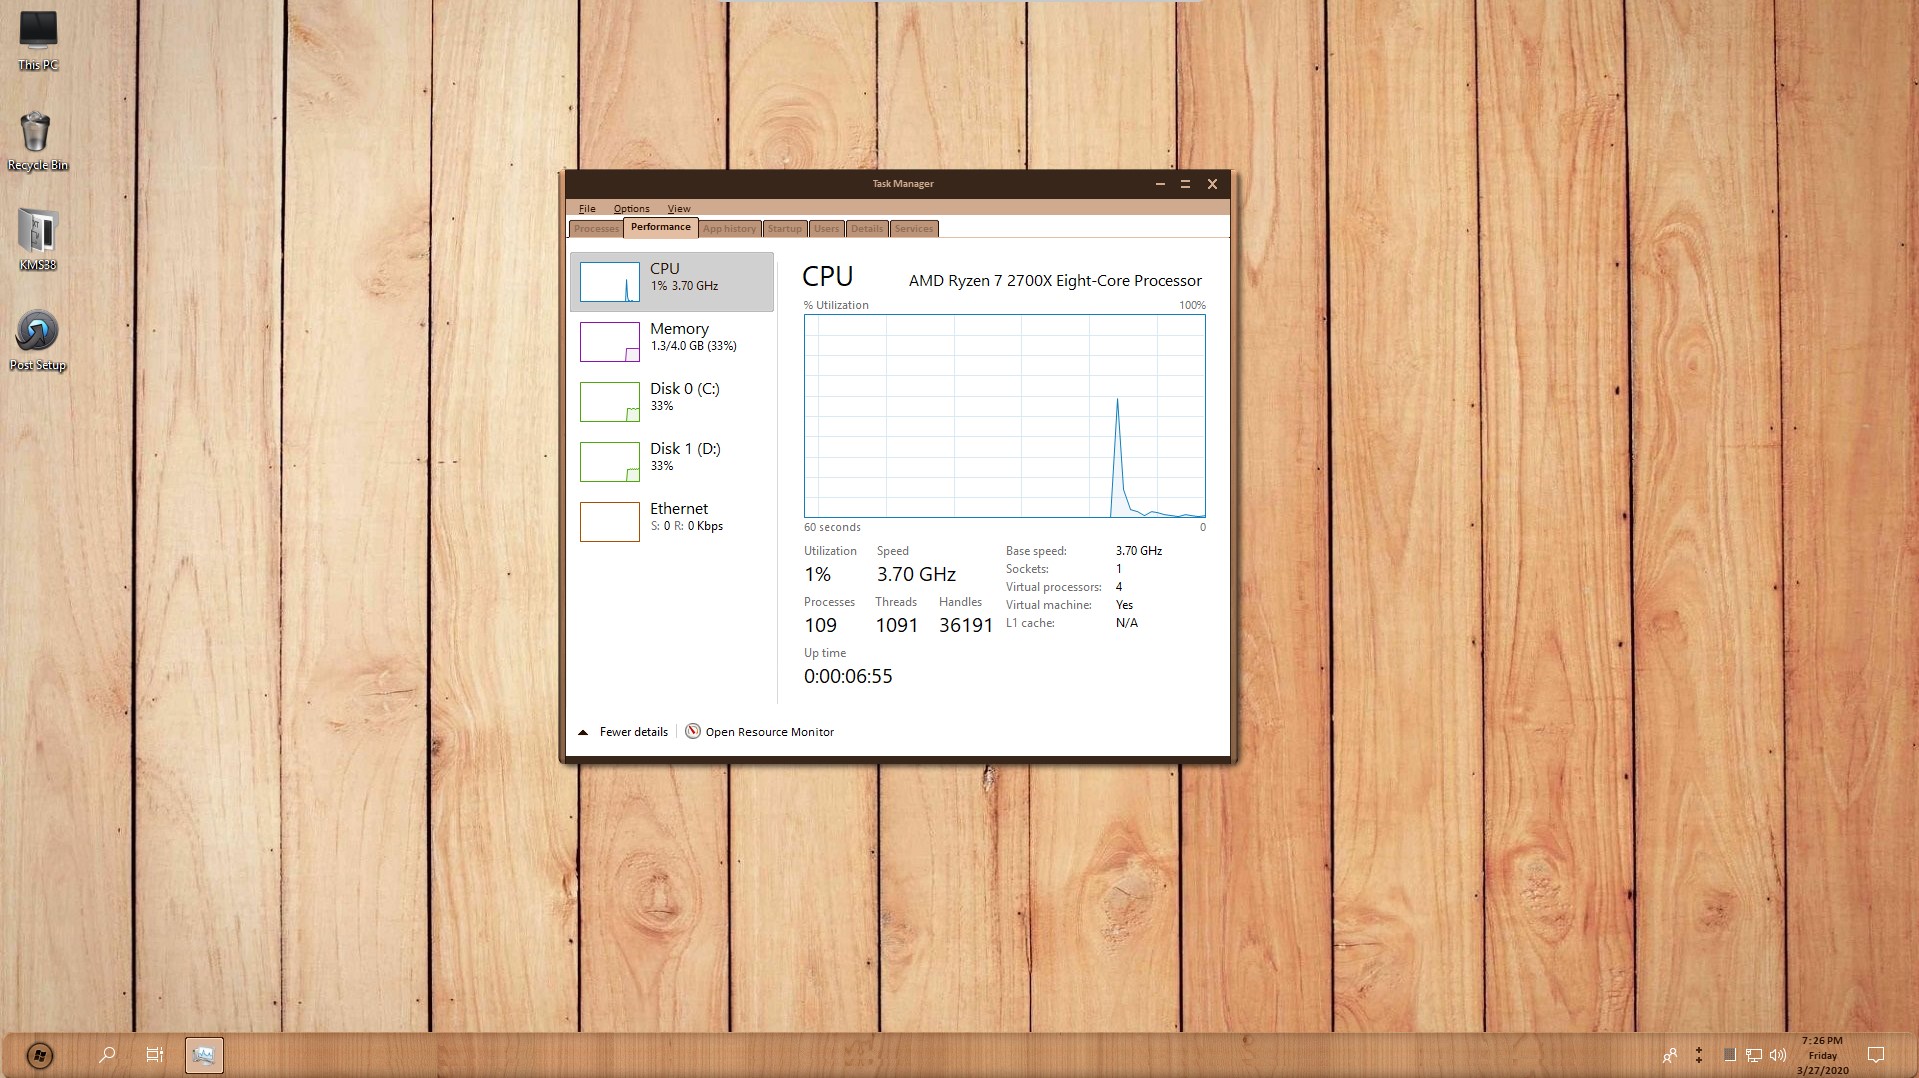
Task: Go to the Startup tab
Action: coord(785,229)
